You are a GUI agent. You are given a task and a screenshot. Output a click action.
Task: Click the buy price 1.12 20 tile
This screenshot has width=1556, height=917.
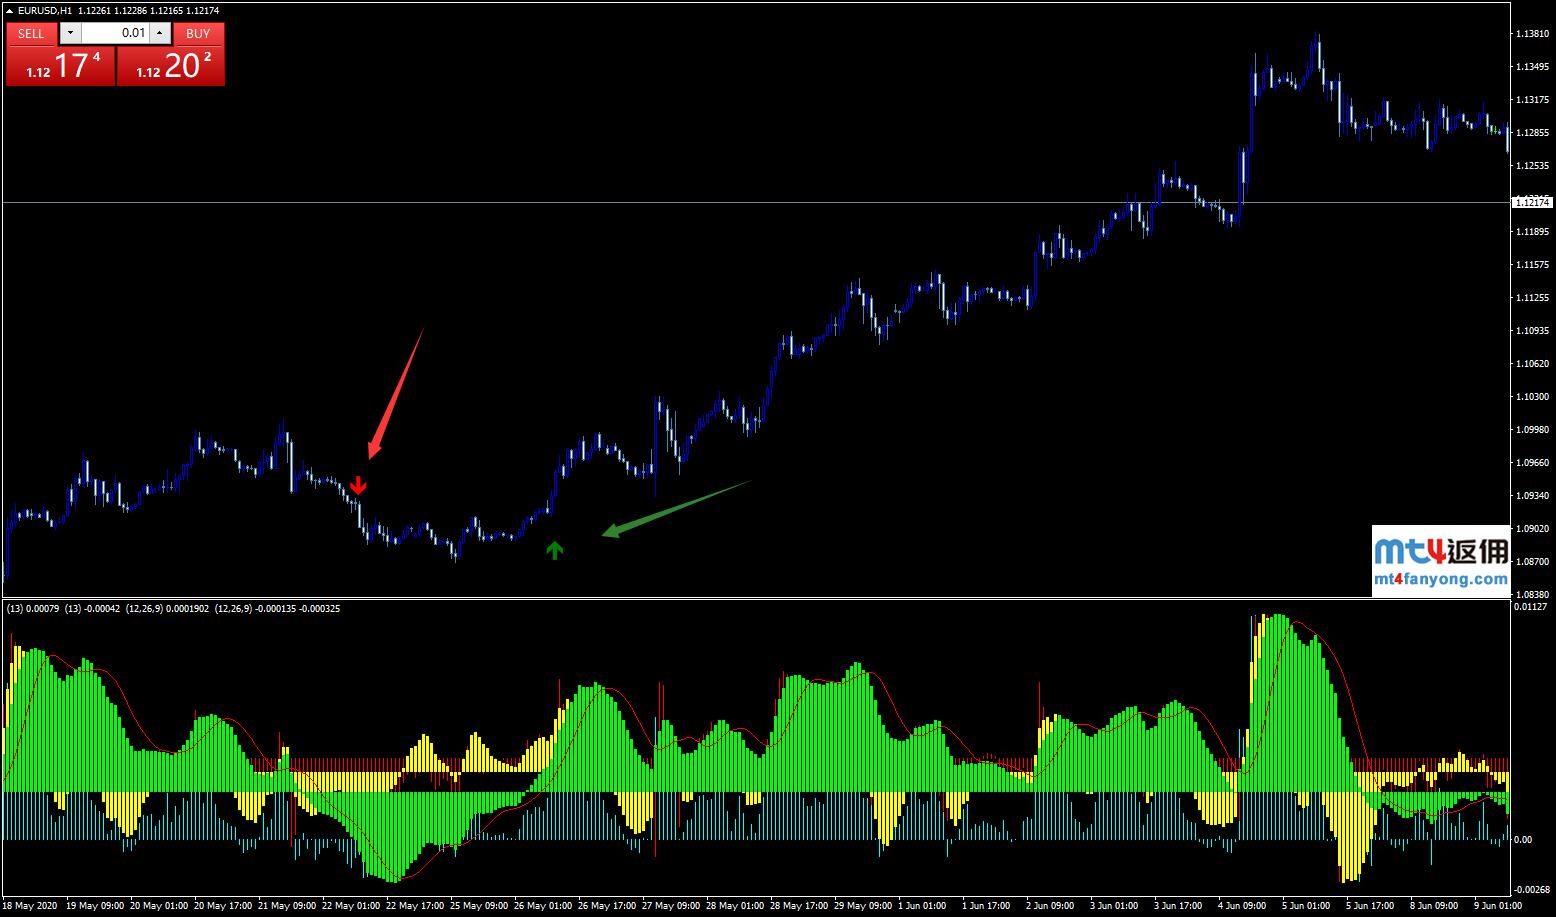click(171, 66)
